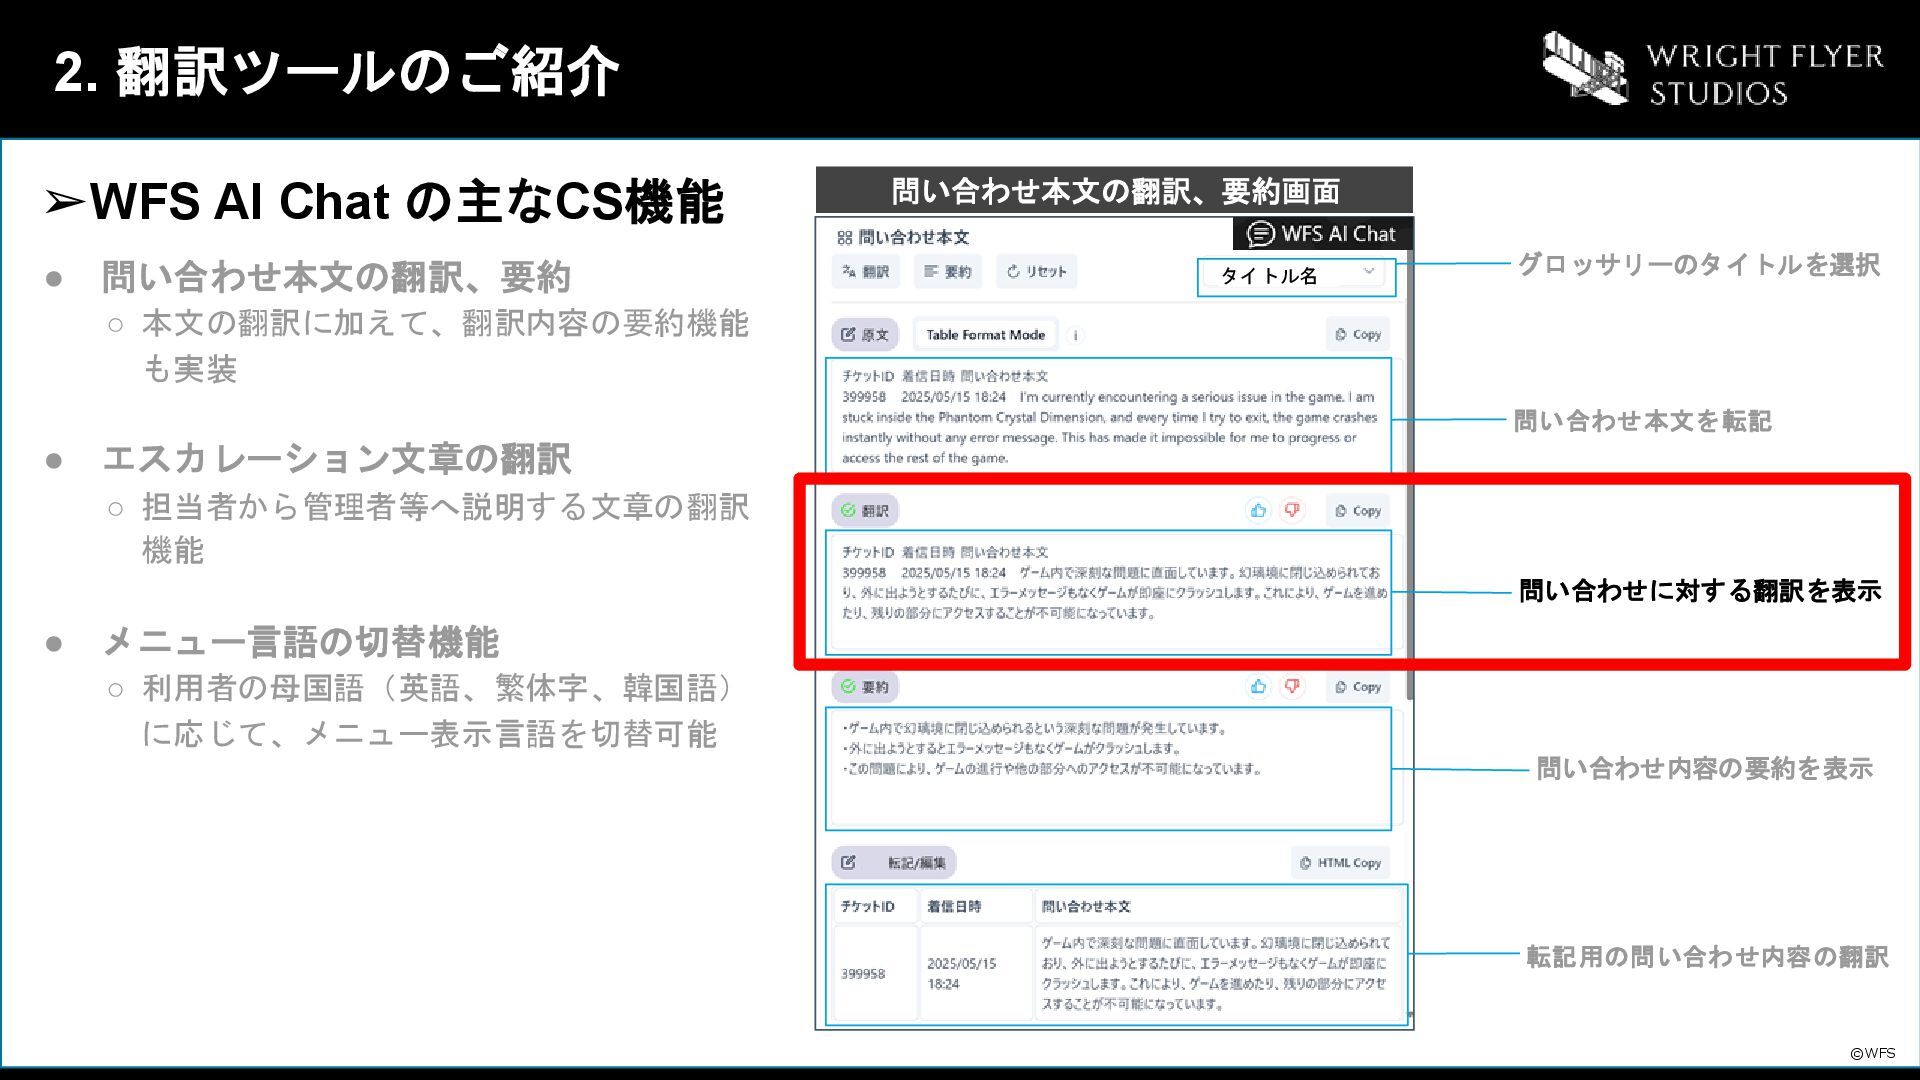
Task: Click the WFS AI Chat speech bubble logo
Action: (x=1261, y=234)
